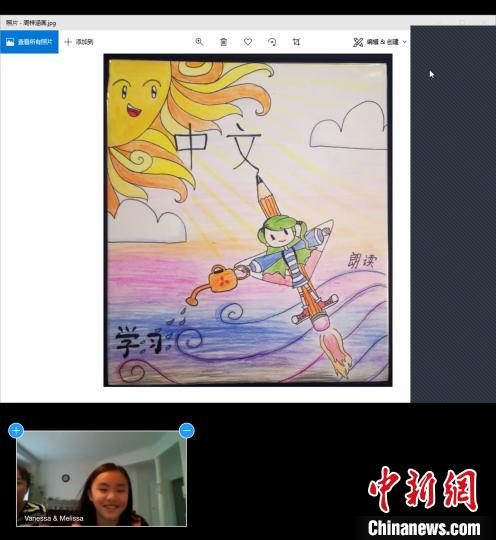Select the Vanessa & Melissa video thumbnail
Image resolution: width=496 pixels, height=540 pixels.
[x=102, y=478]
